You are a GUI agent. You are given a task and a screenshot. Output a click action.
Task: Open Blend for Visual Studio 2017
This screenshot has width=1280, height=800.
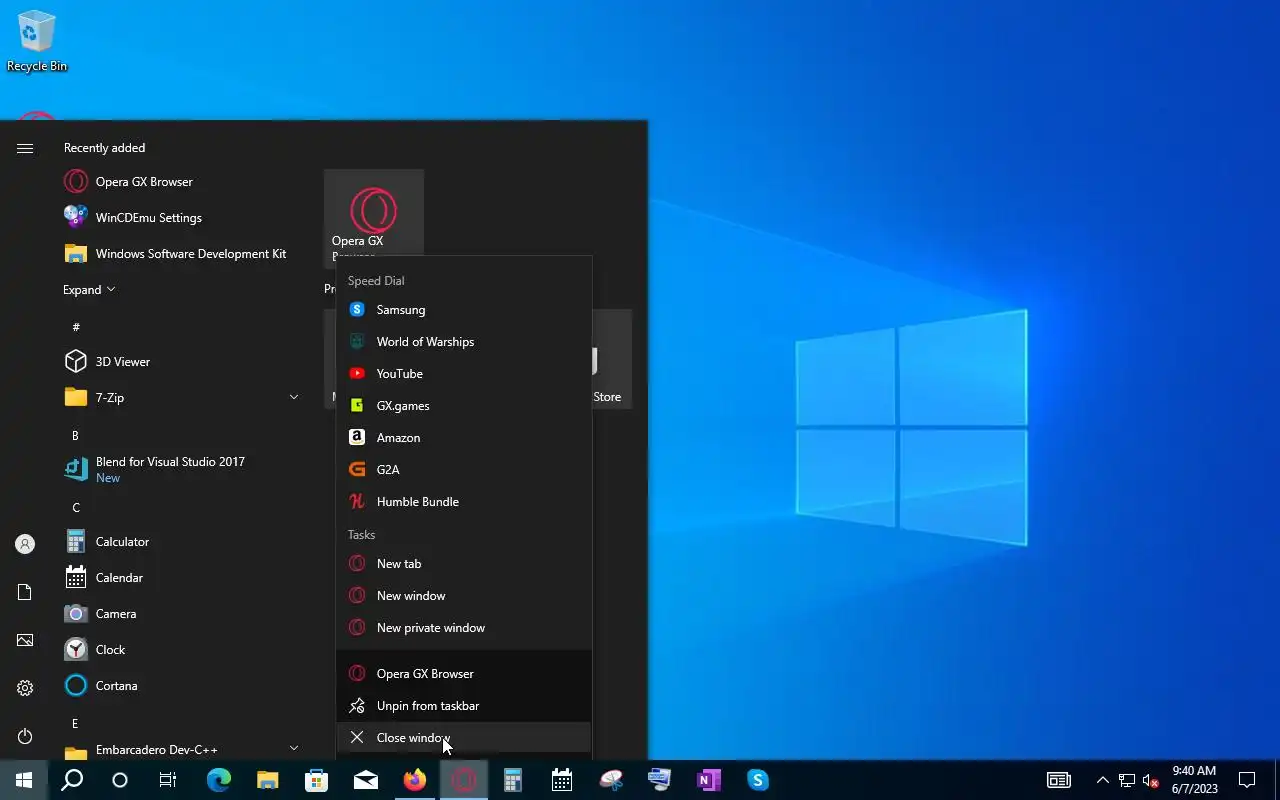180,470
